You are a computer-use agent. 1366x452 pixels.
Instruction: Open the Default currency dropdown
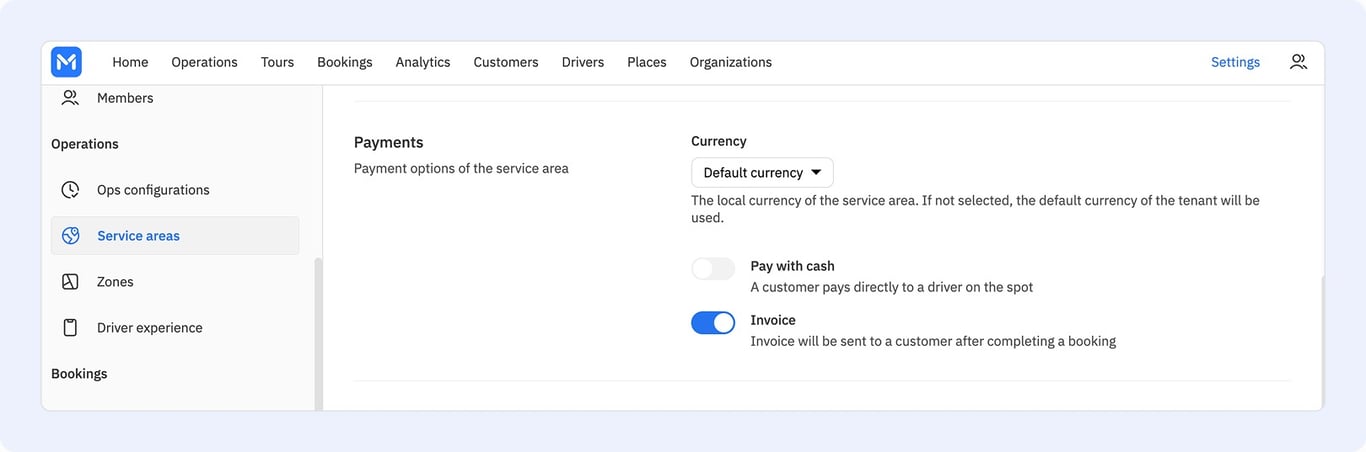[762, 173]
